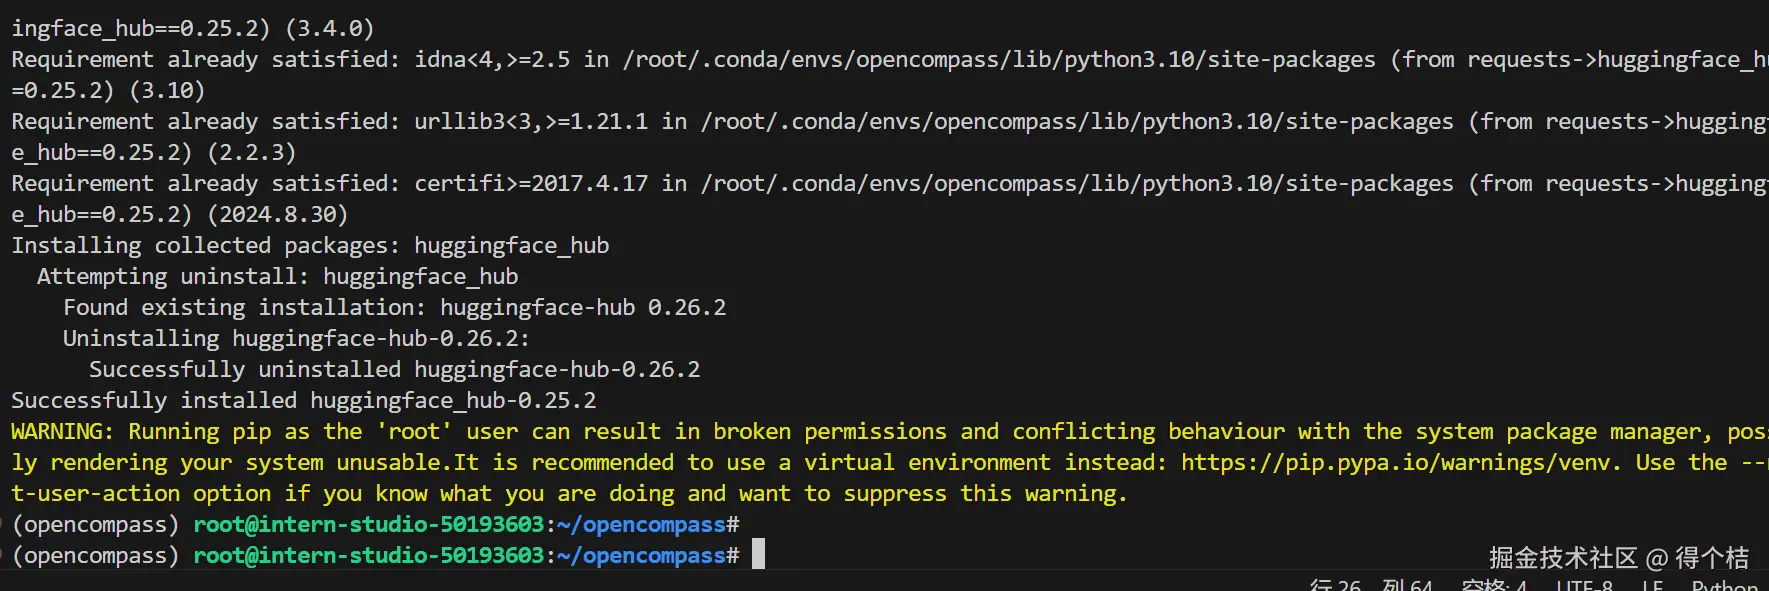Click the 'Installing collected packages' line

tap(310, 246)
